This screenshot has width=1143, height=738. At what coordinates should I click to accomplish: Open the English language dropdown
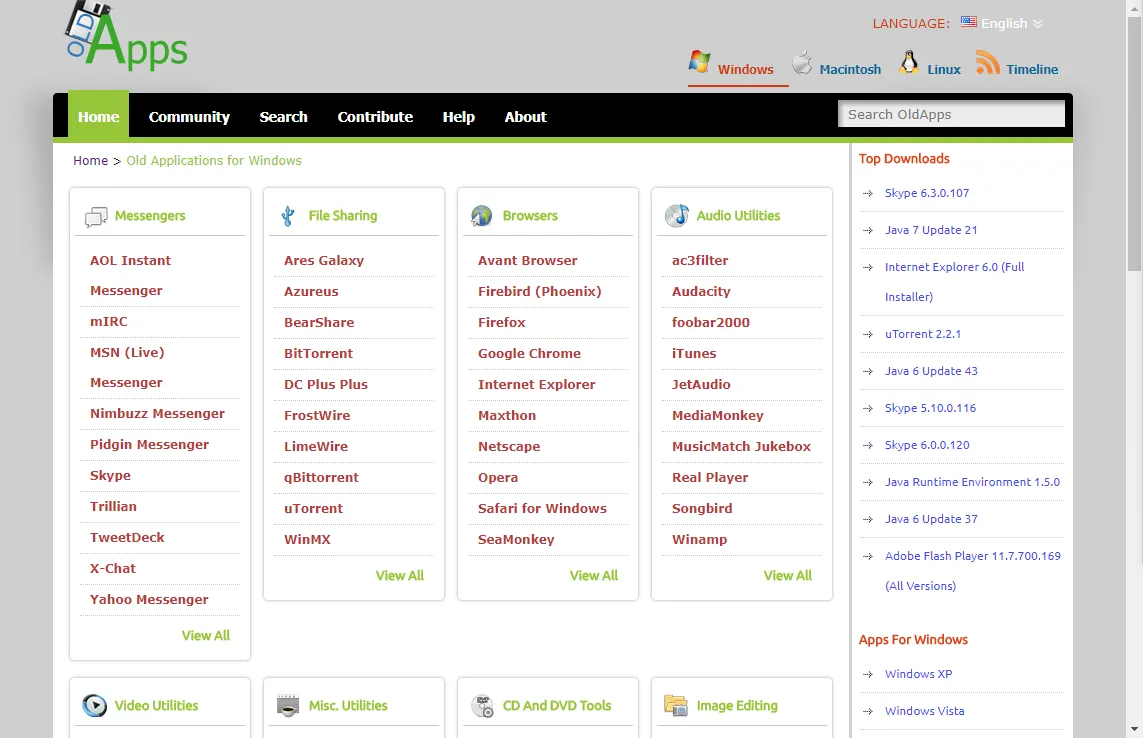(x=1012, y=23)
